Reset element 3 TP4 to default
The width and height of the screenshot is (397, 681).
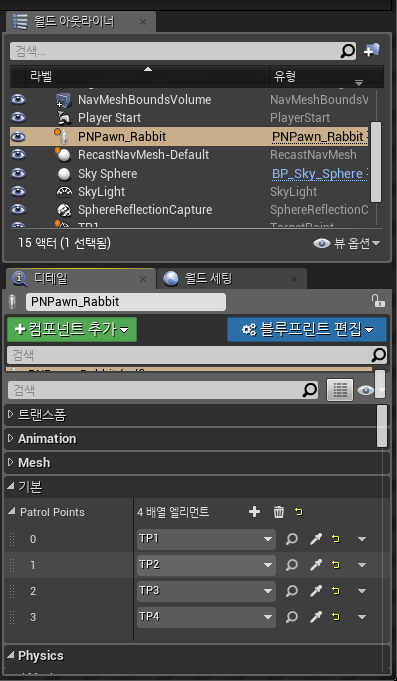(x=336, y=617)
